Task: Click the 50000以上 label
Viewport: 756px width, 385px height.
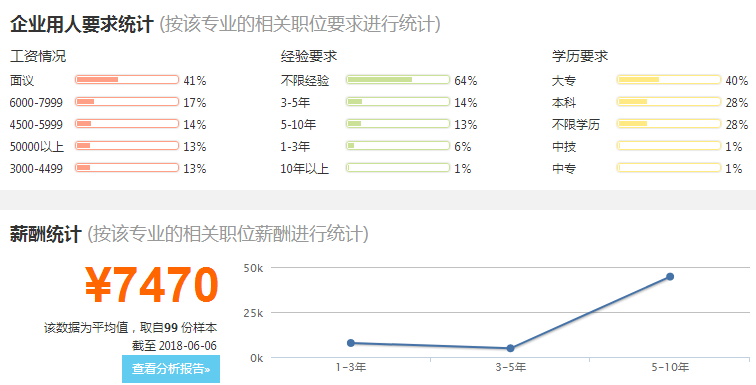Action: point(37,146)
